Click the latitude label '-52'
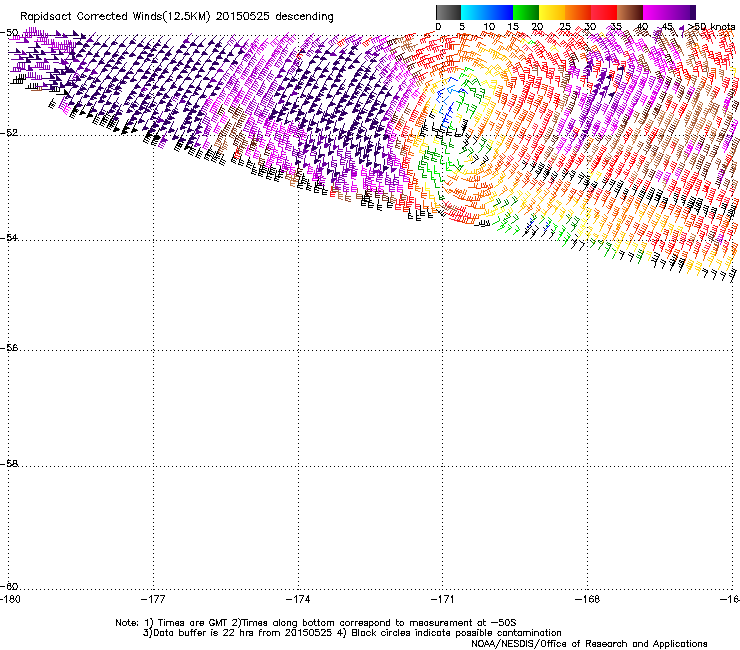This screenshot has height=650, width=740. (x=9, y=133)
